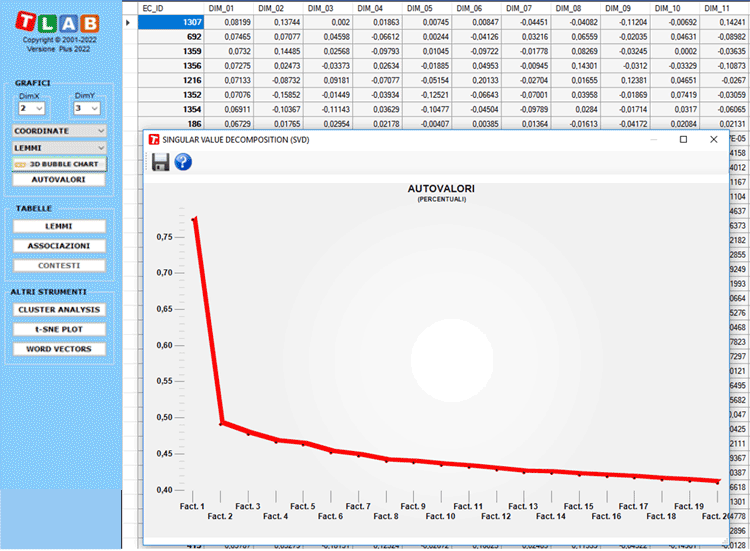Open the LEMMI table button under Tabelle
The image size is (750, 551).
click(x=59, y=226)
